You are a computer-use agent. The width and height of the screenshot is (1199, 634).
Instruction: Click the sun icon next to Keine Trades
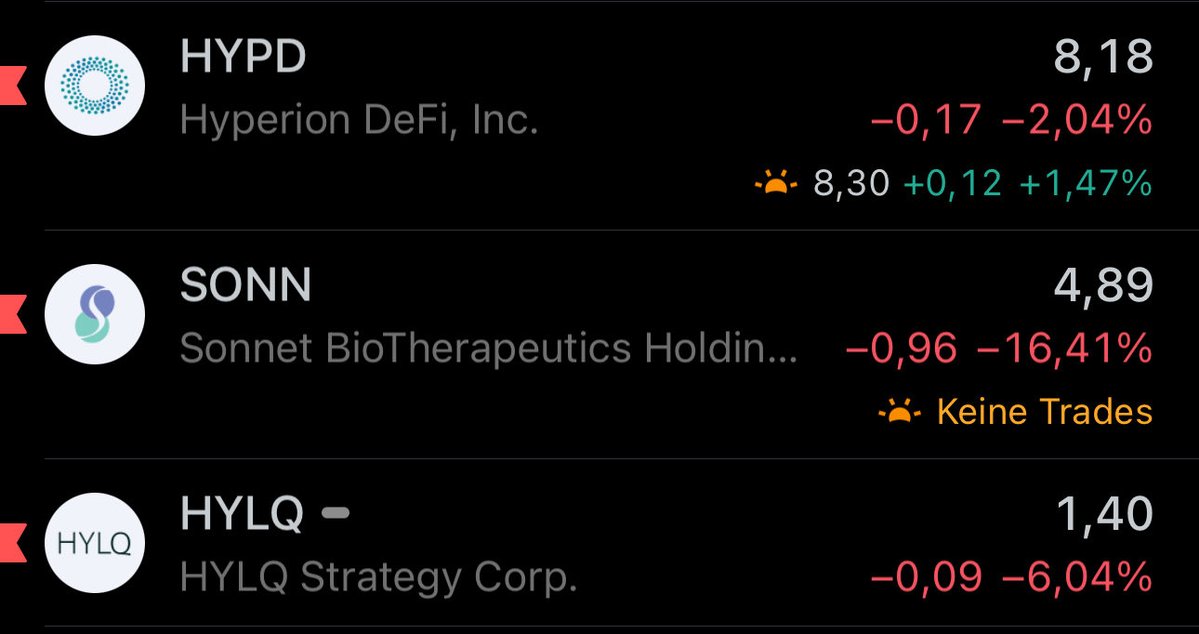[x=900, y=411]
